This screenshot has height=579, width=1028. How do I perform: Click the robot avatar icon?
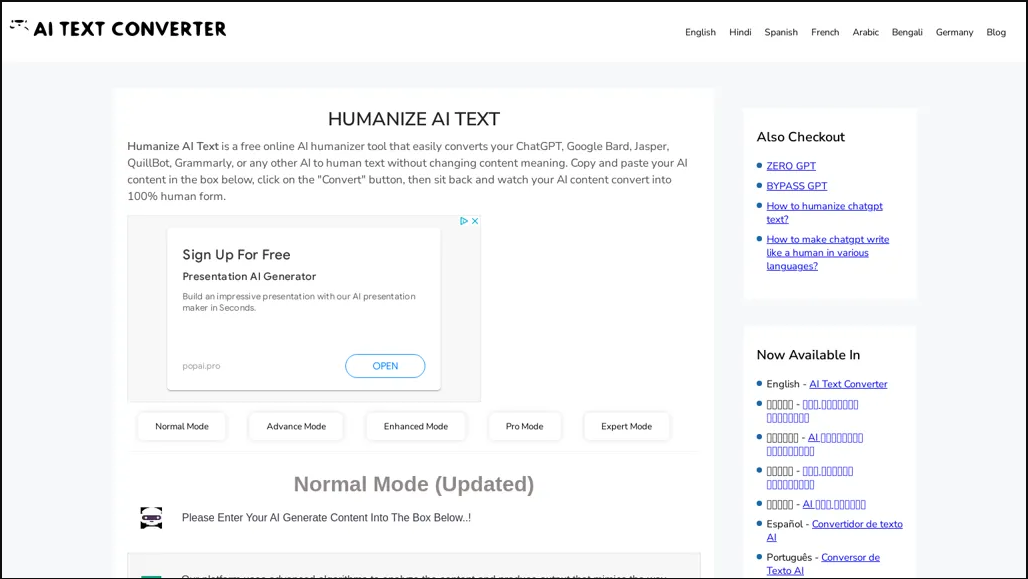pos(151,518)
